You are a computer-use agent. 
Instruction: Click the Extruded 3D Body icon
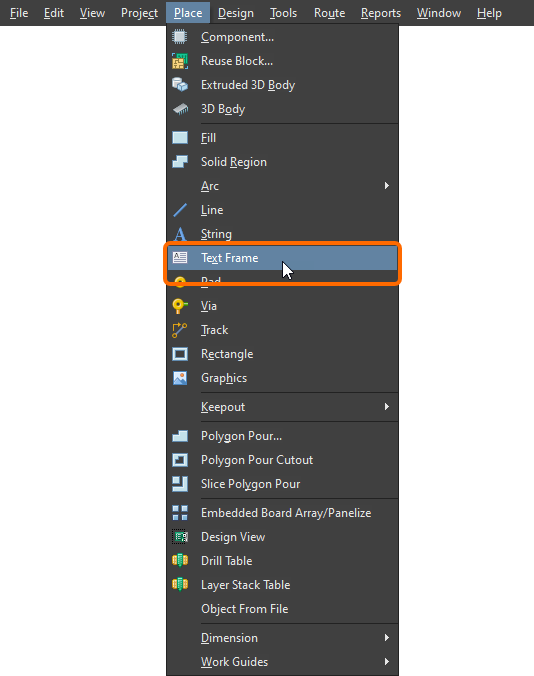[x=180, y=85]
